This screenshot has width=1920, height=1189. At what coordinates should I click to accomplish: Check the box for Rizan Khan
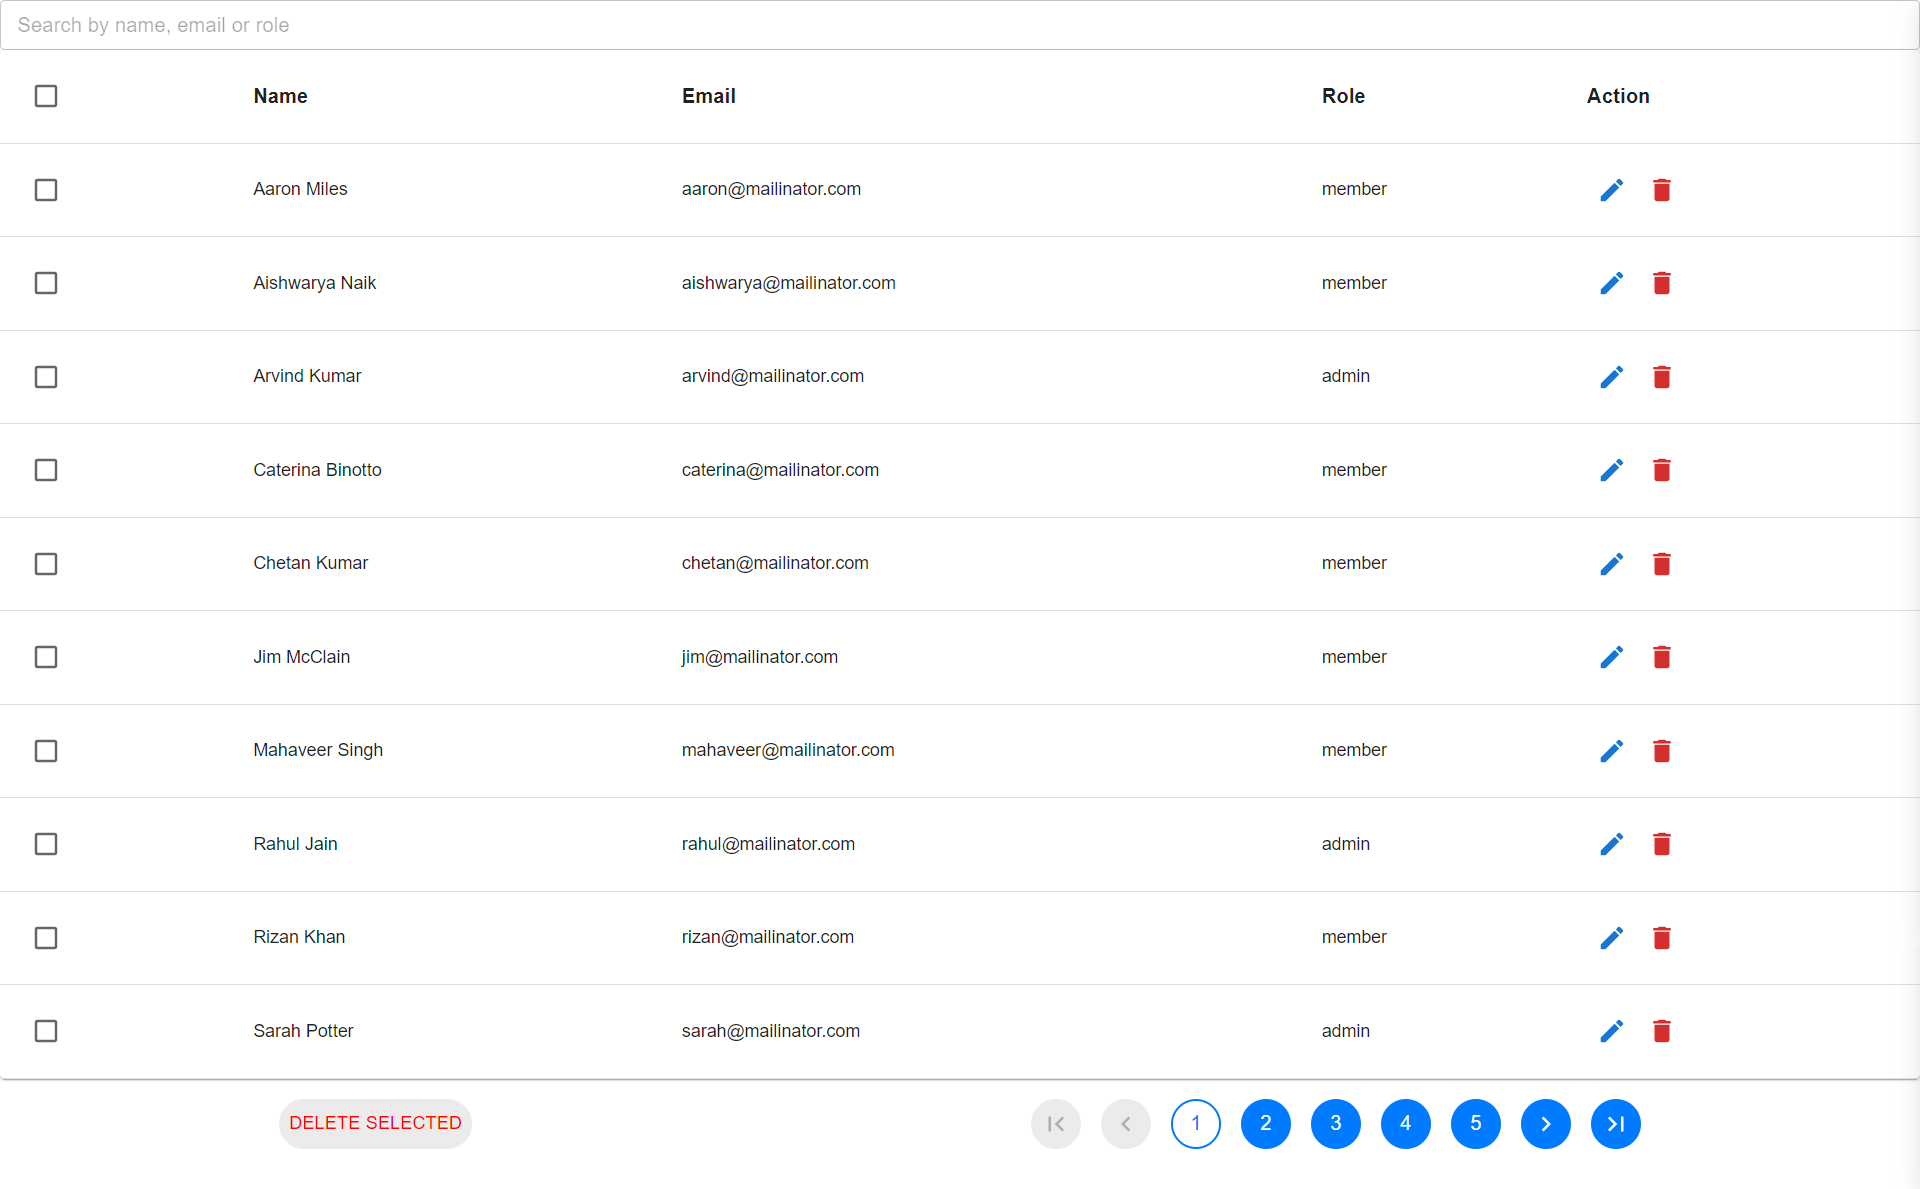click(x=46, y=938)
